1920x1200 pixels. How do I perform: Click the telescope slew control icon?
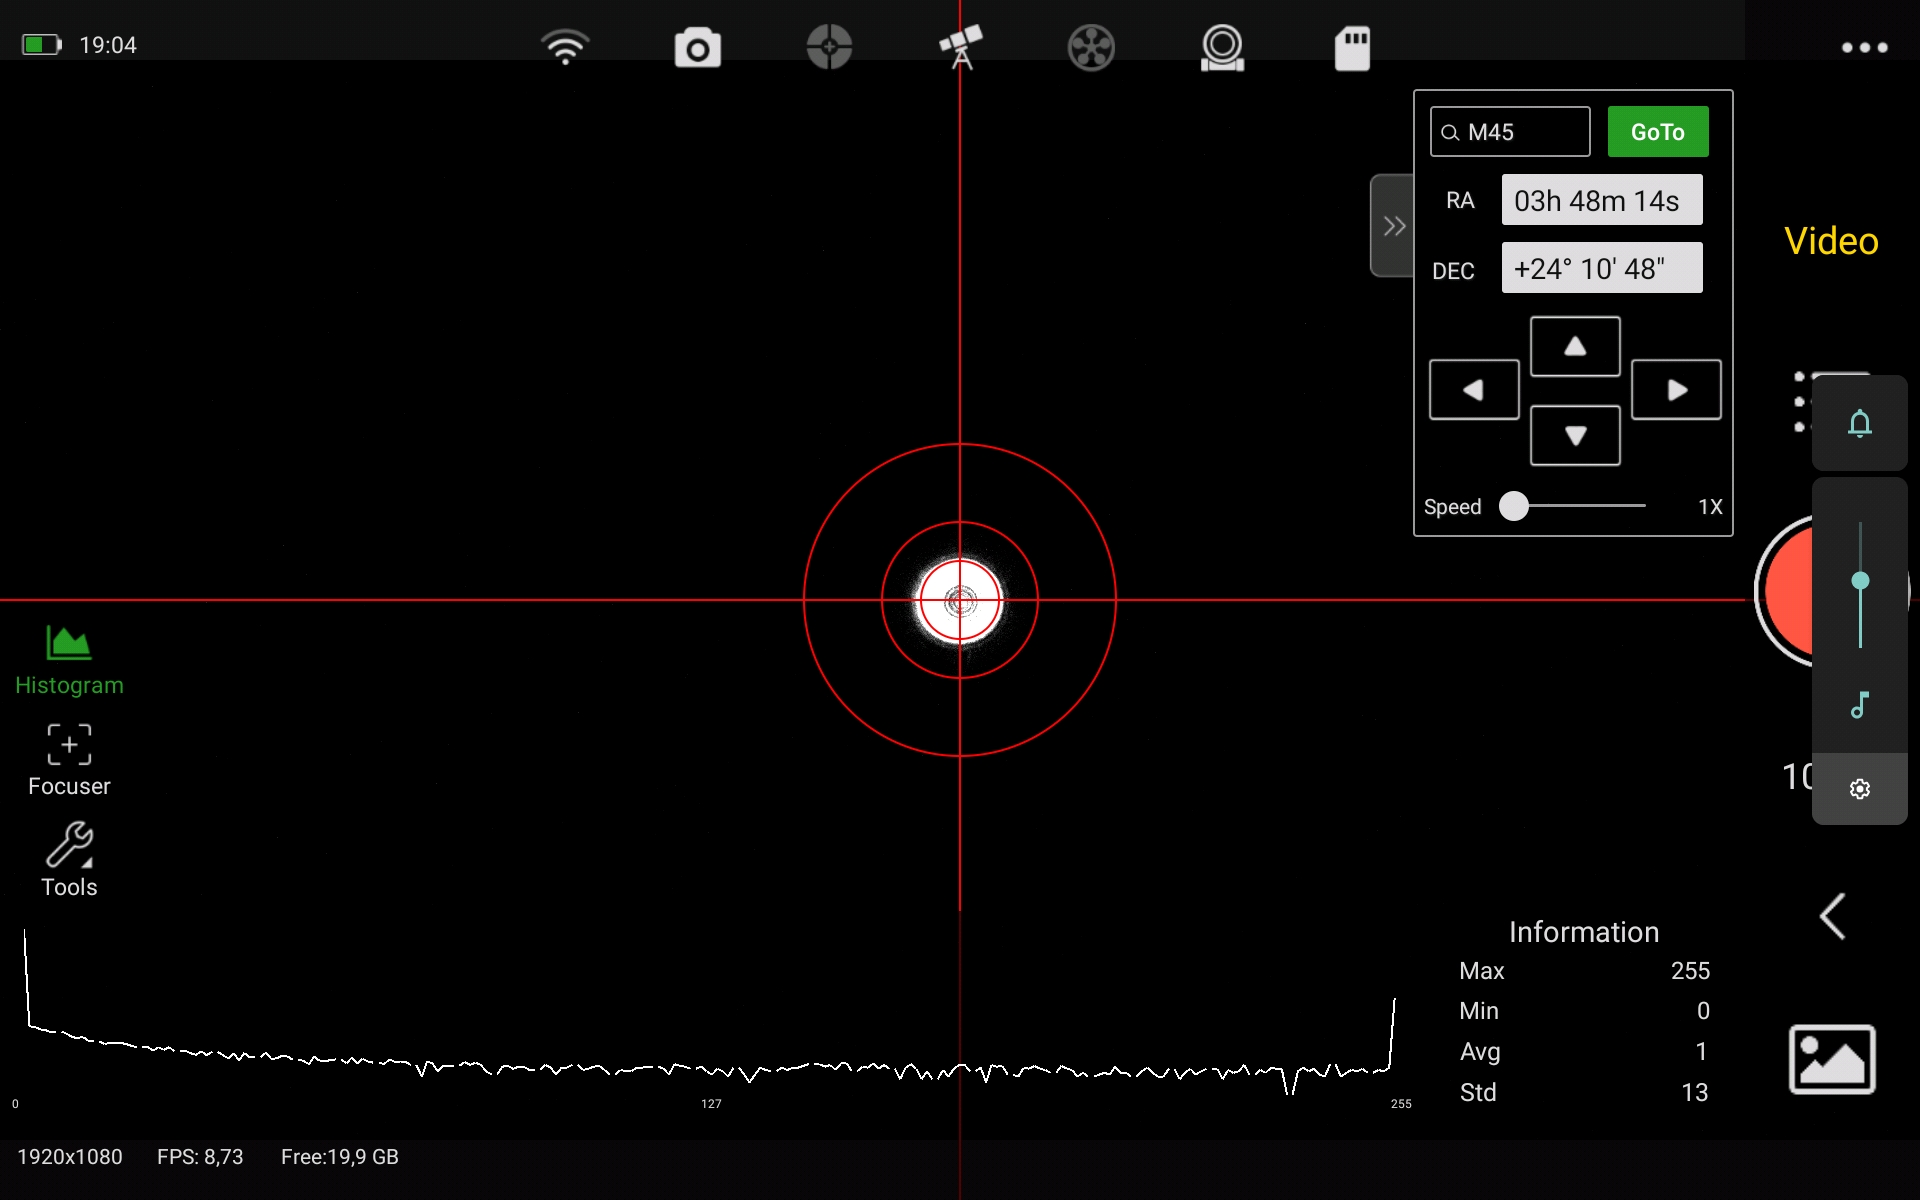[x=961, y=46]
